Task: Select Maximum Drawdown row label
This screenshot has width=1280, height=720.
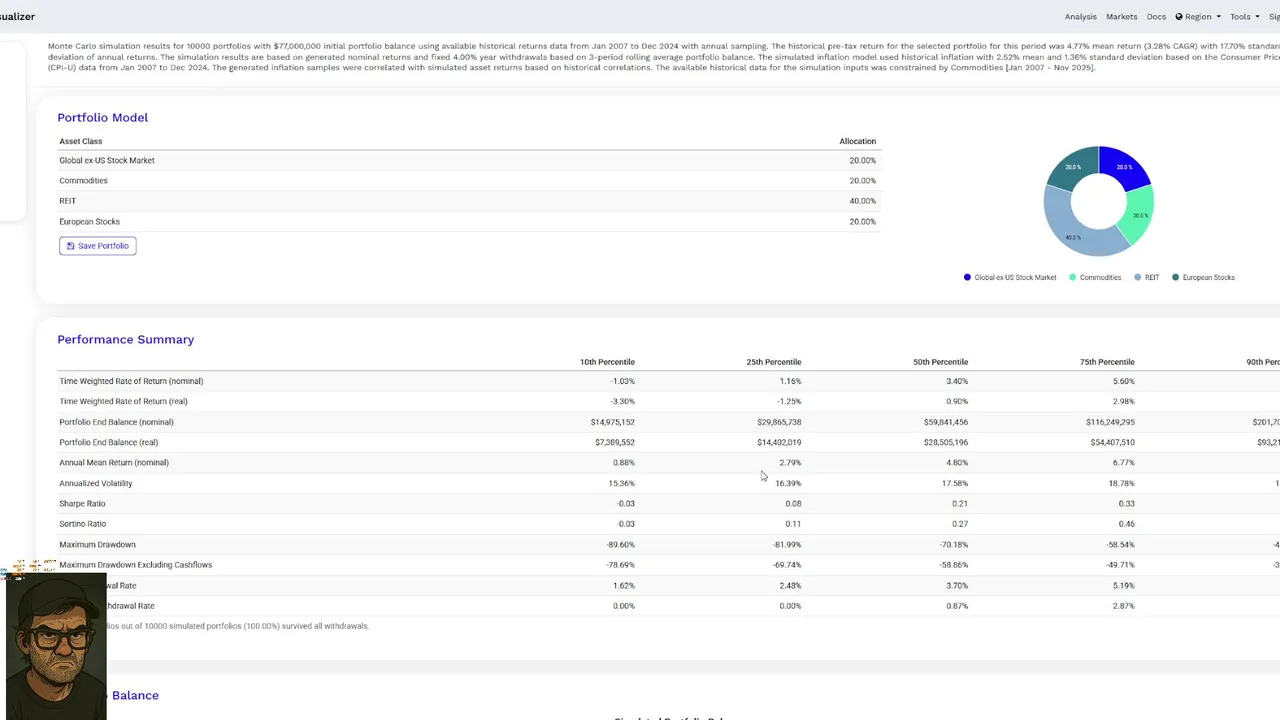Action: coord(97,545)
